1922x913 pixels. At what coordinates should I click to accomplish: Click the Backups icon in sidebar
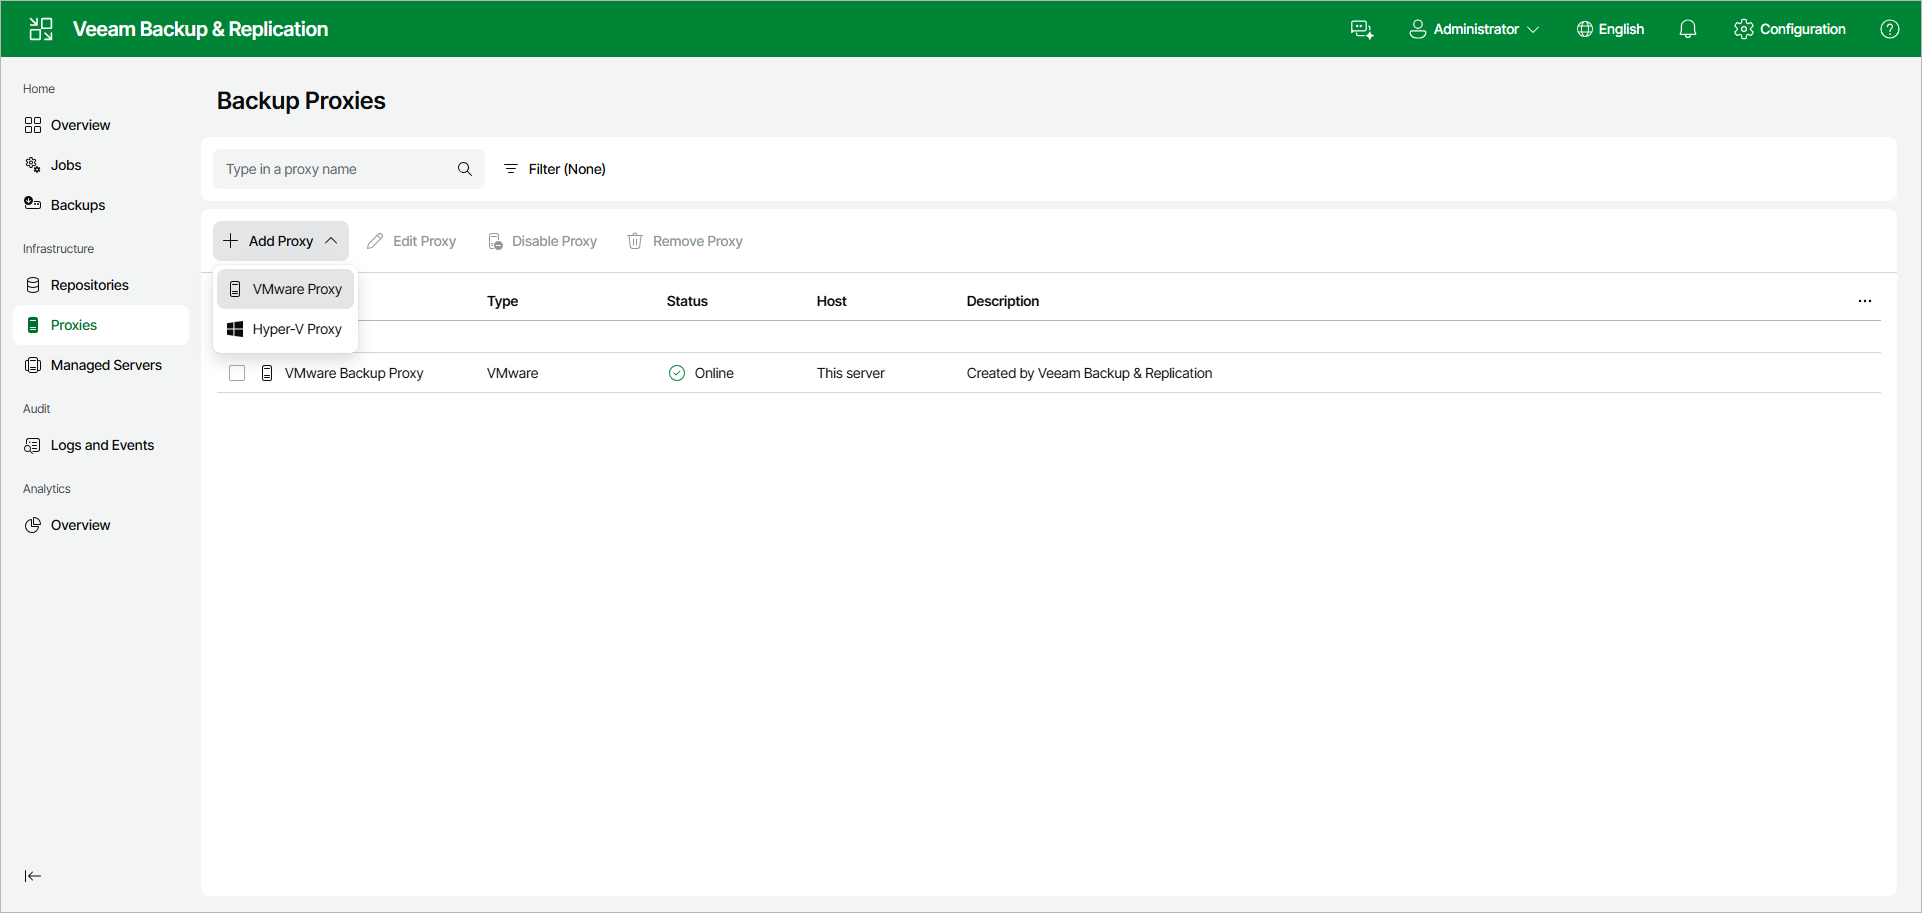click(x=33, y=204)
